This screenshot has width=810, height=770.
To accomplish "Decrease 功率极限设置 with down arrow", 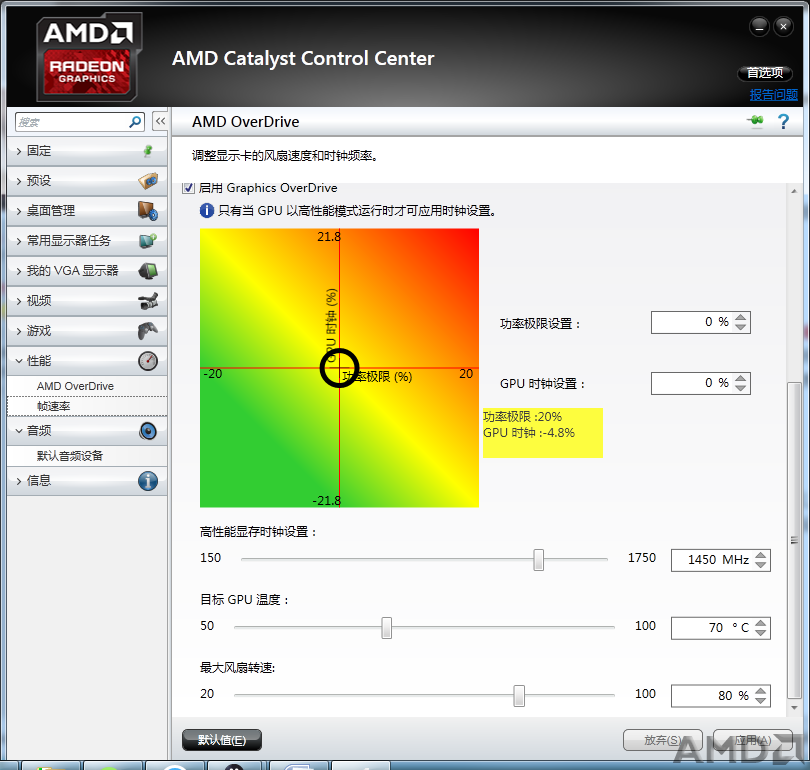I will (x=741, y=327).
